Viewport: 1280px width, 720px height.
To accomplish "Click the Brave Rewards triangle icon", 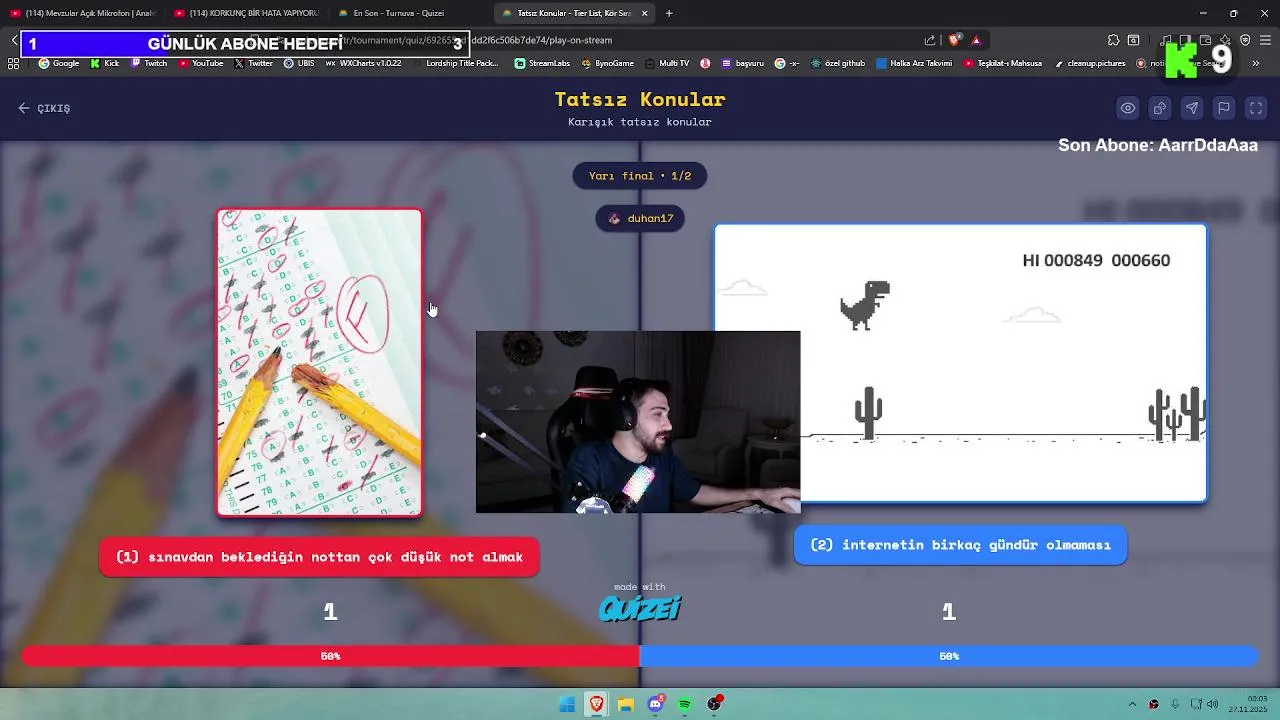I will [x=976, y=40].
